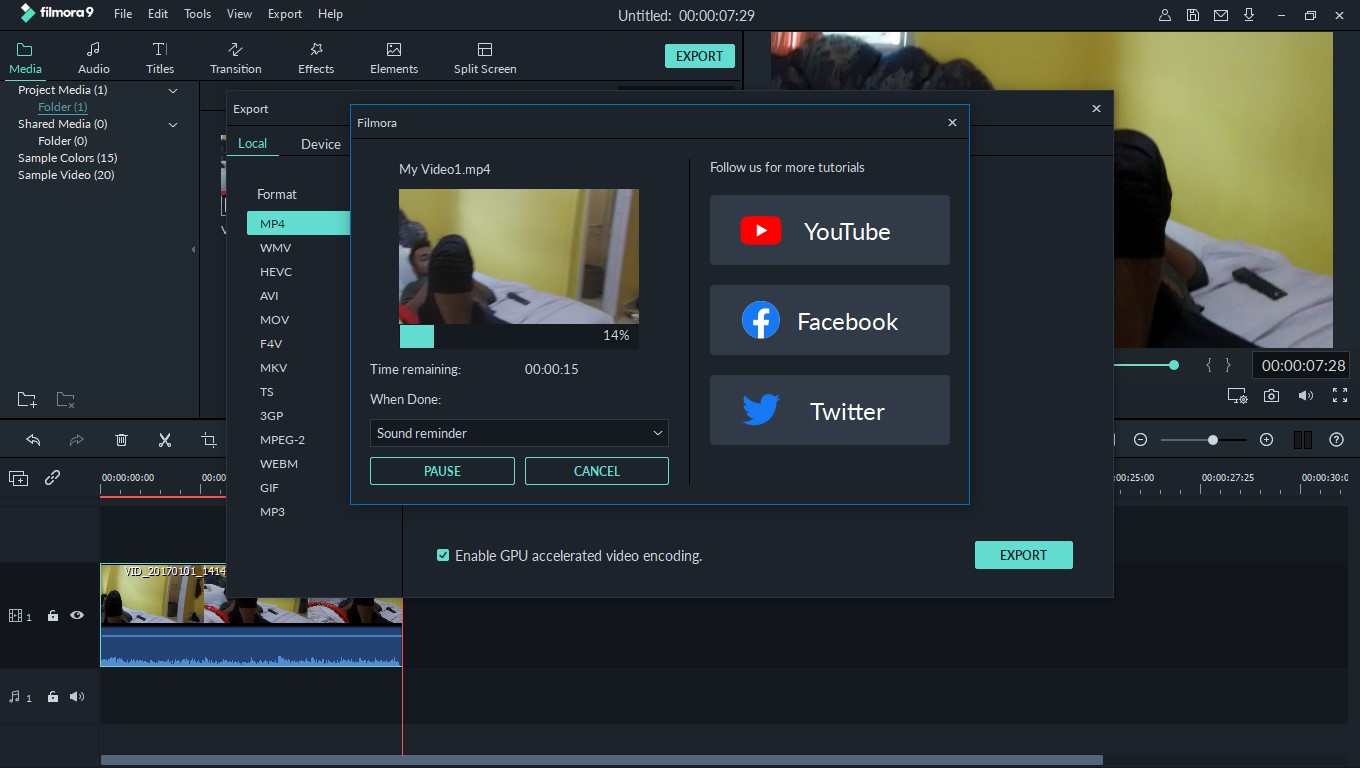This screenshot has height=768, width=1360.
Task: Open the Twitter follow button
Action: coord(830,410)
